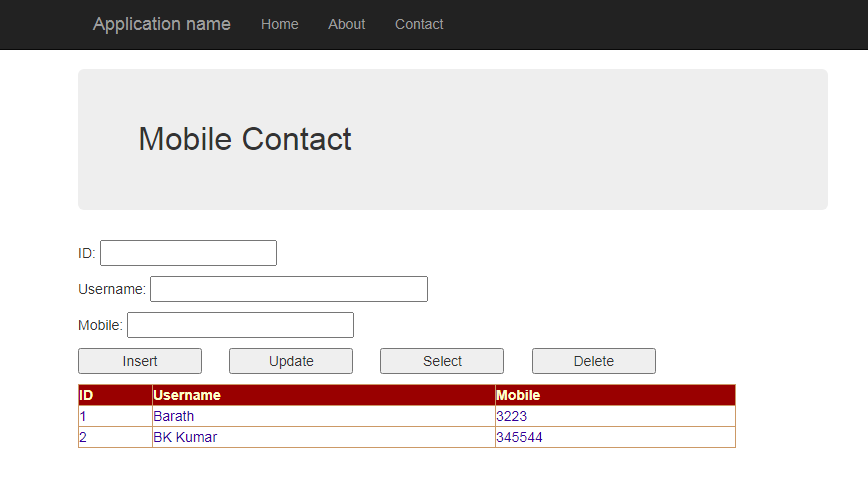The image size is (868, 501).
Task: Hit the Select button
Action: pyautogui.click(x=442, y=361)
